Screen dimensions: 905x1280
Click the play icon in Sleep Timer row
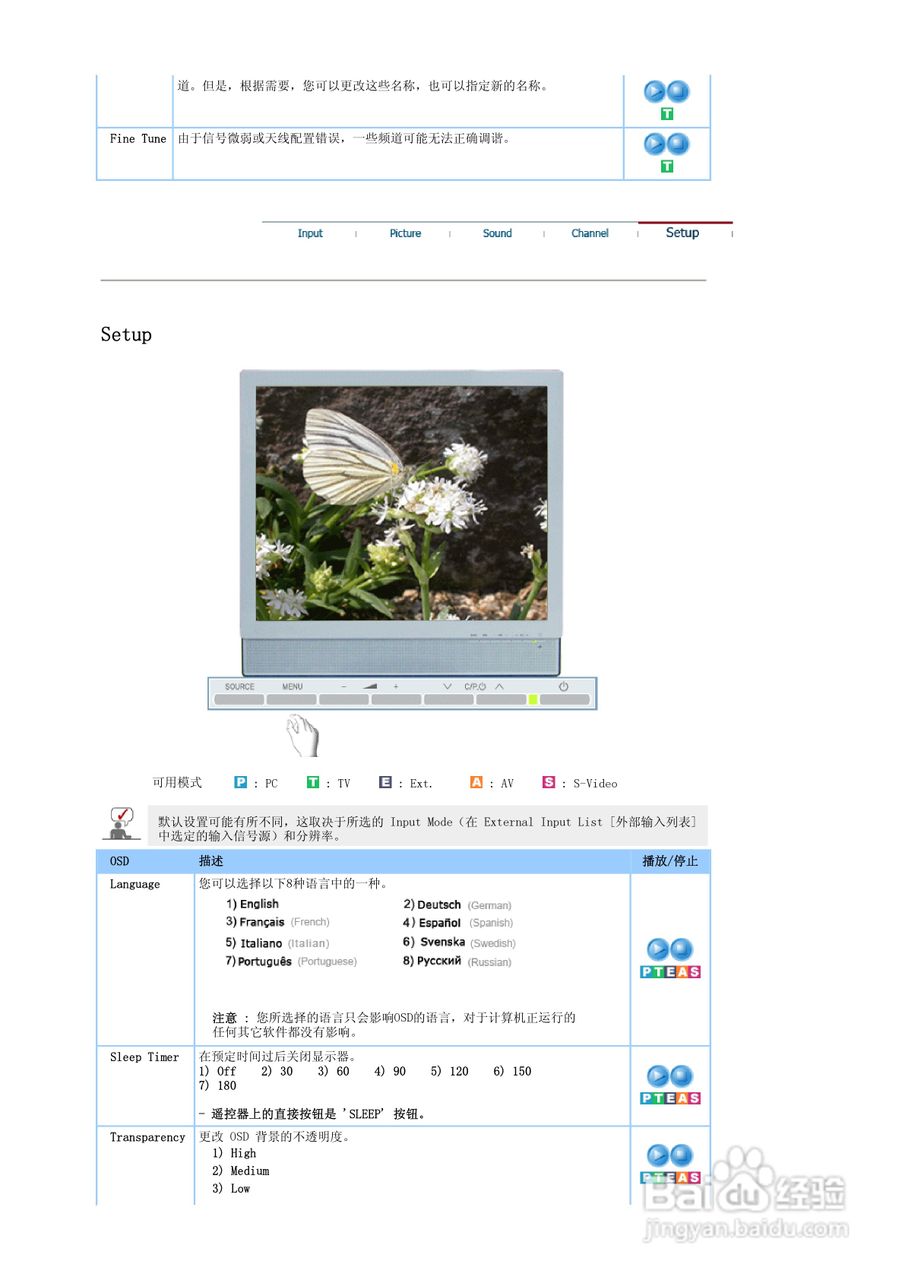pyautogui.click(x=658, y=1077)
